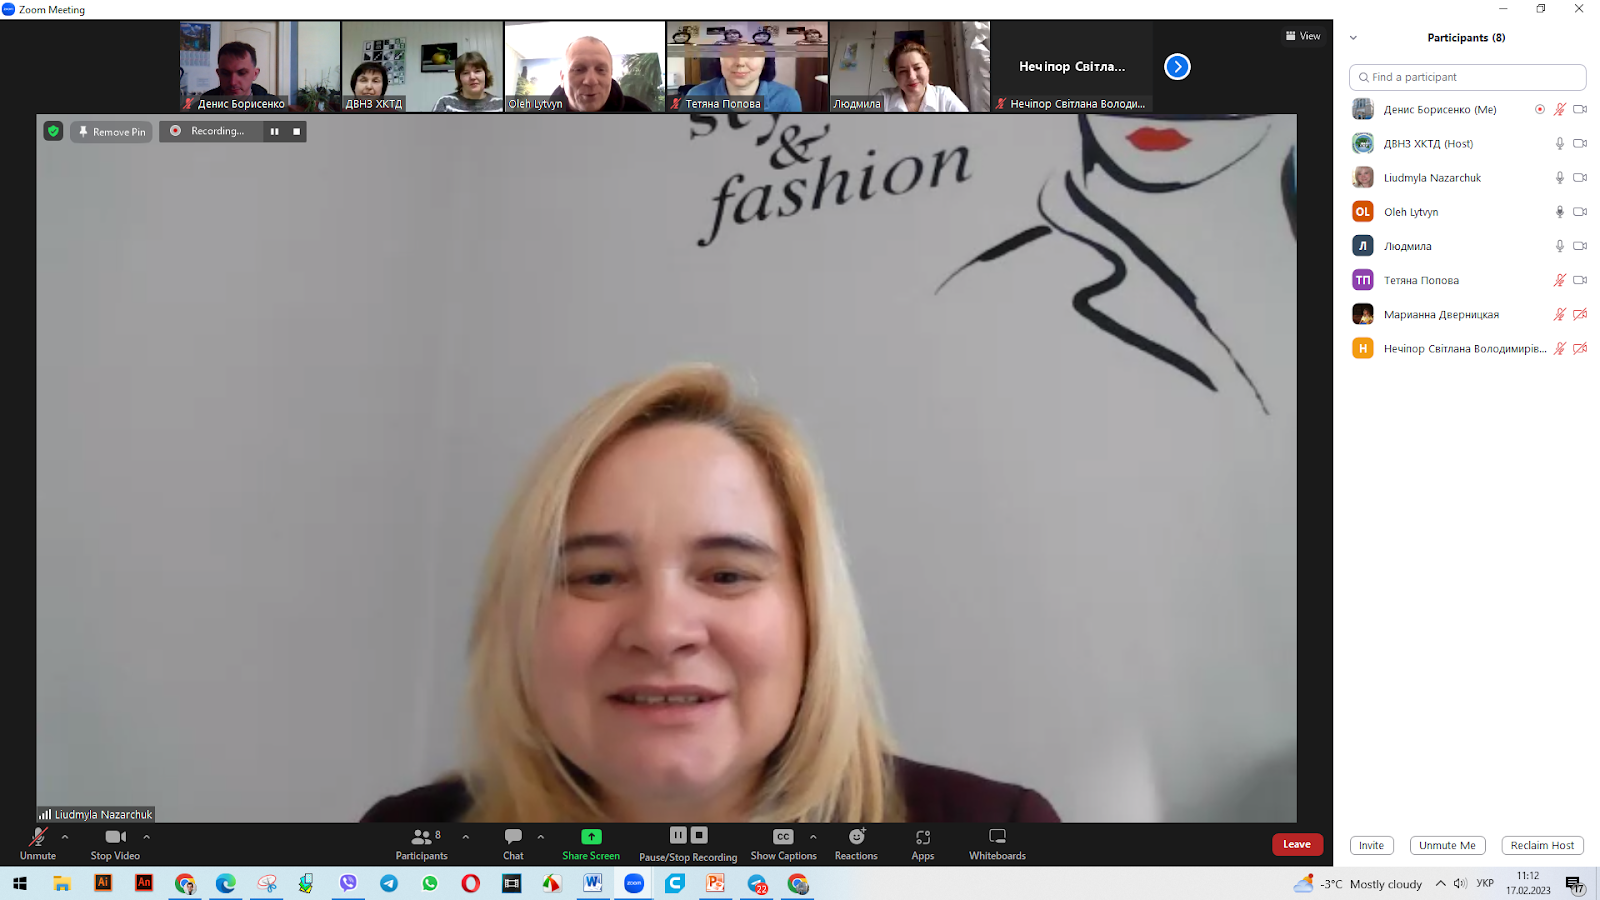Screen dimensions: 1600x900
Task: Open the notification center icon
Action: [1575, 884]
